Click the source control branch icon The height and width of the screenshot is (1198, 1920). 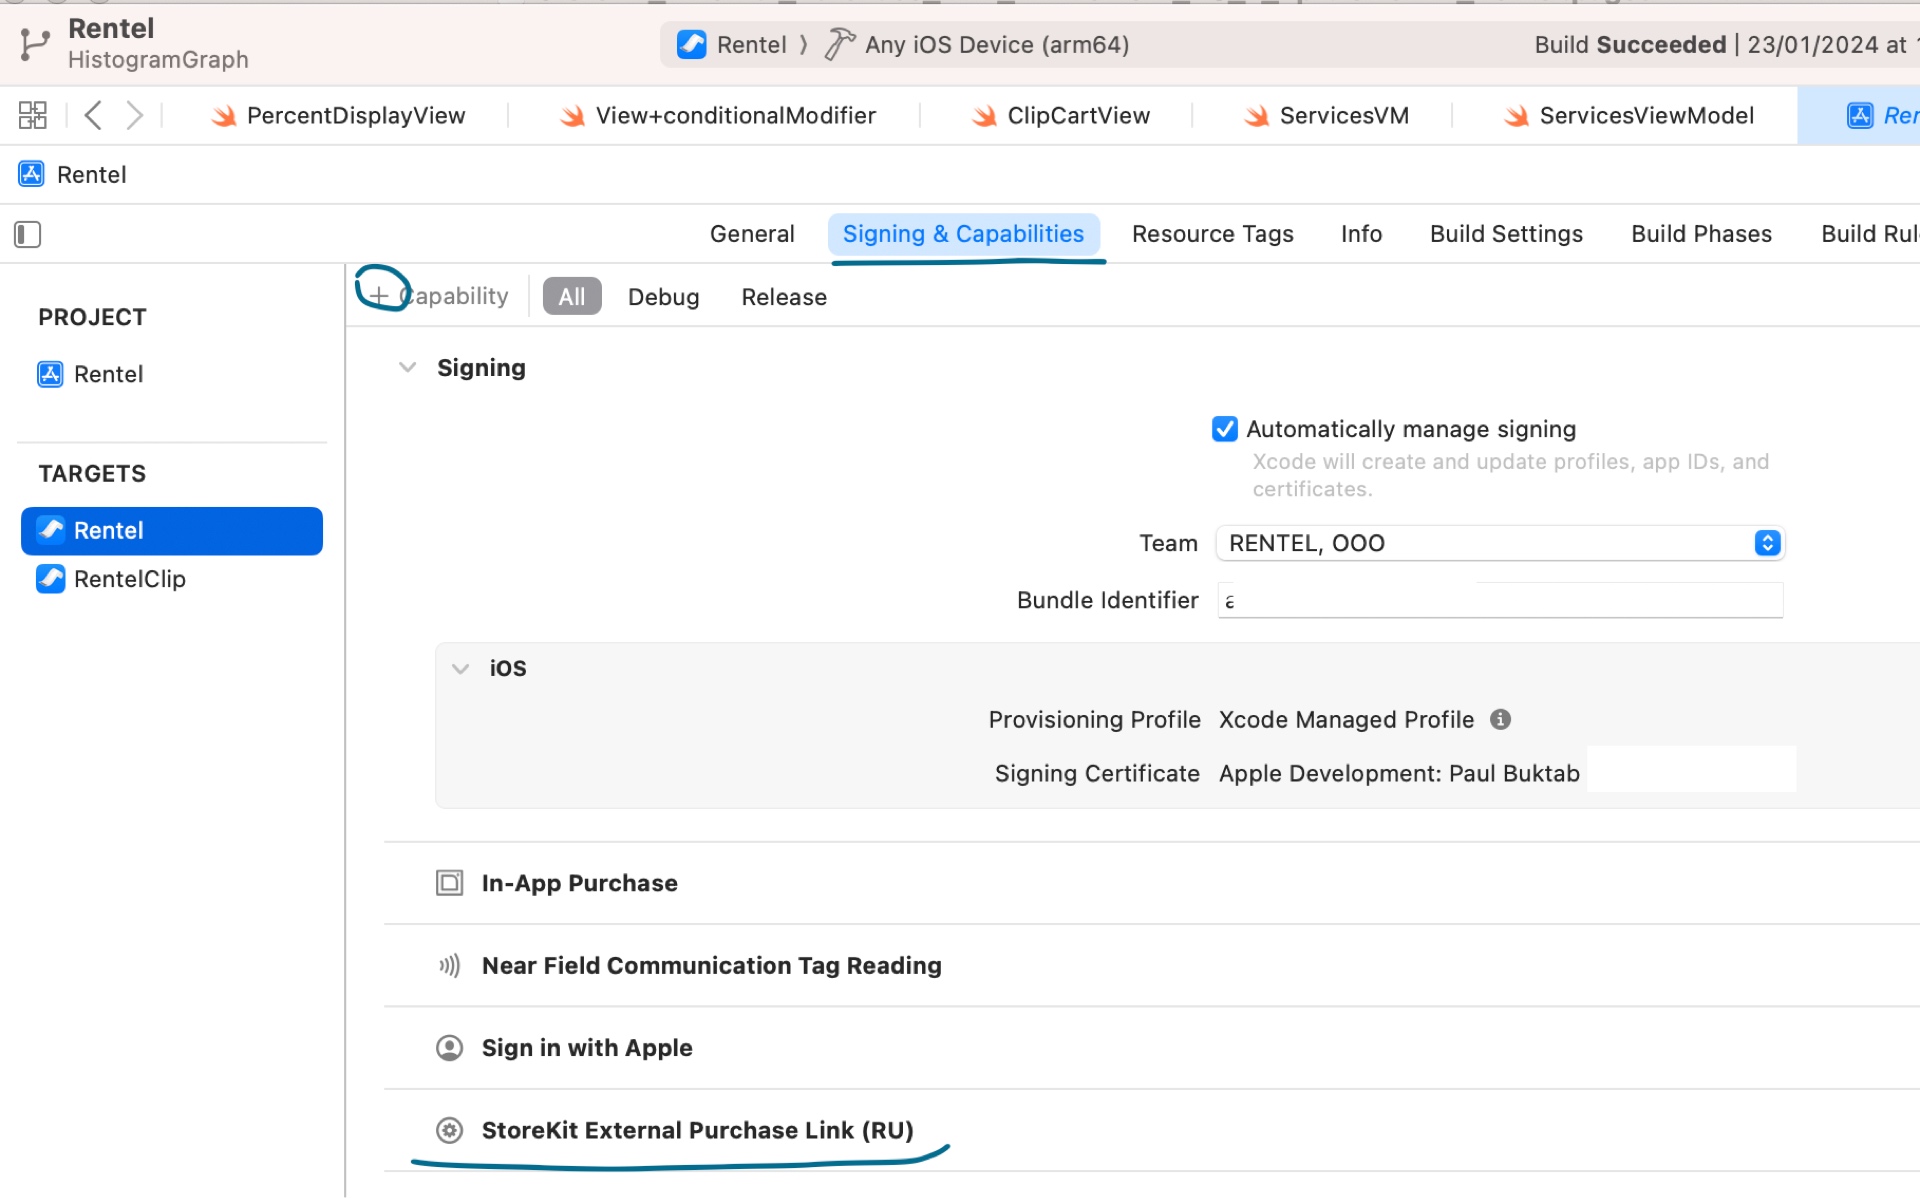36,44
